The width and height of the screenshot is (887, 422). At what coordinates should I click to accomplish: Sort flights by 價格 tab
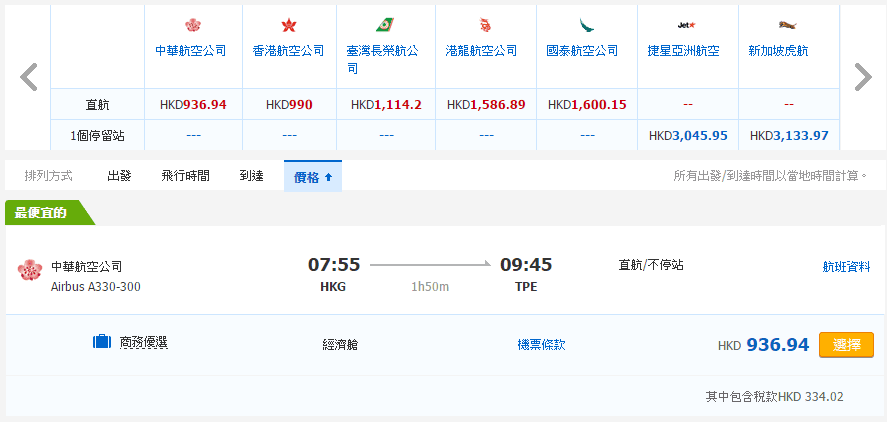[x=313, y=177]
